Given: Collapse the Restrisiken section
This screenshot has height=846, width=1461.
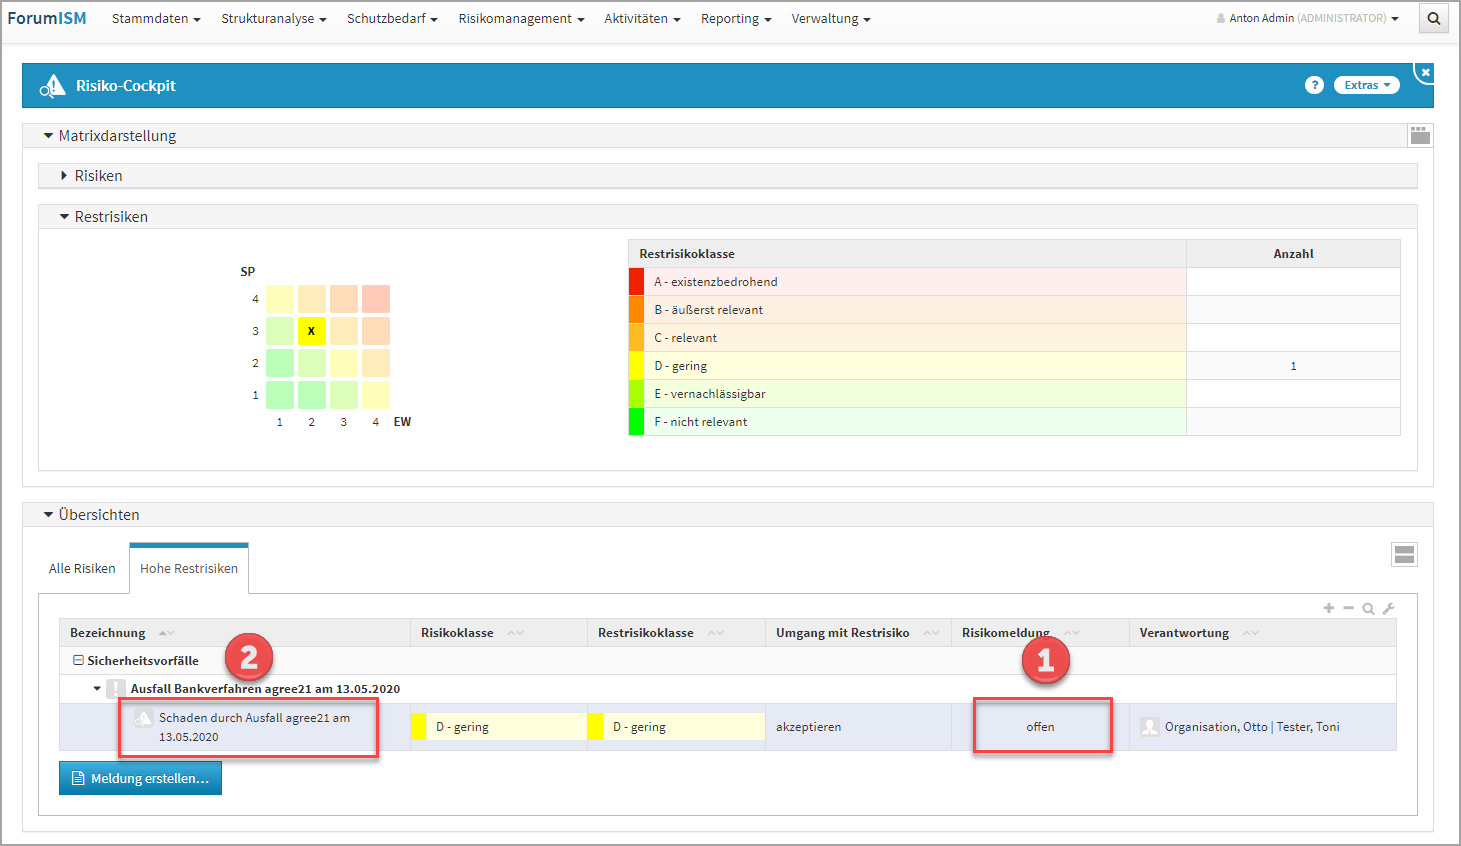Looking at the screenshot, I should pyautogui.click(x=65, y=217).
